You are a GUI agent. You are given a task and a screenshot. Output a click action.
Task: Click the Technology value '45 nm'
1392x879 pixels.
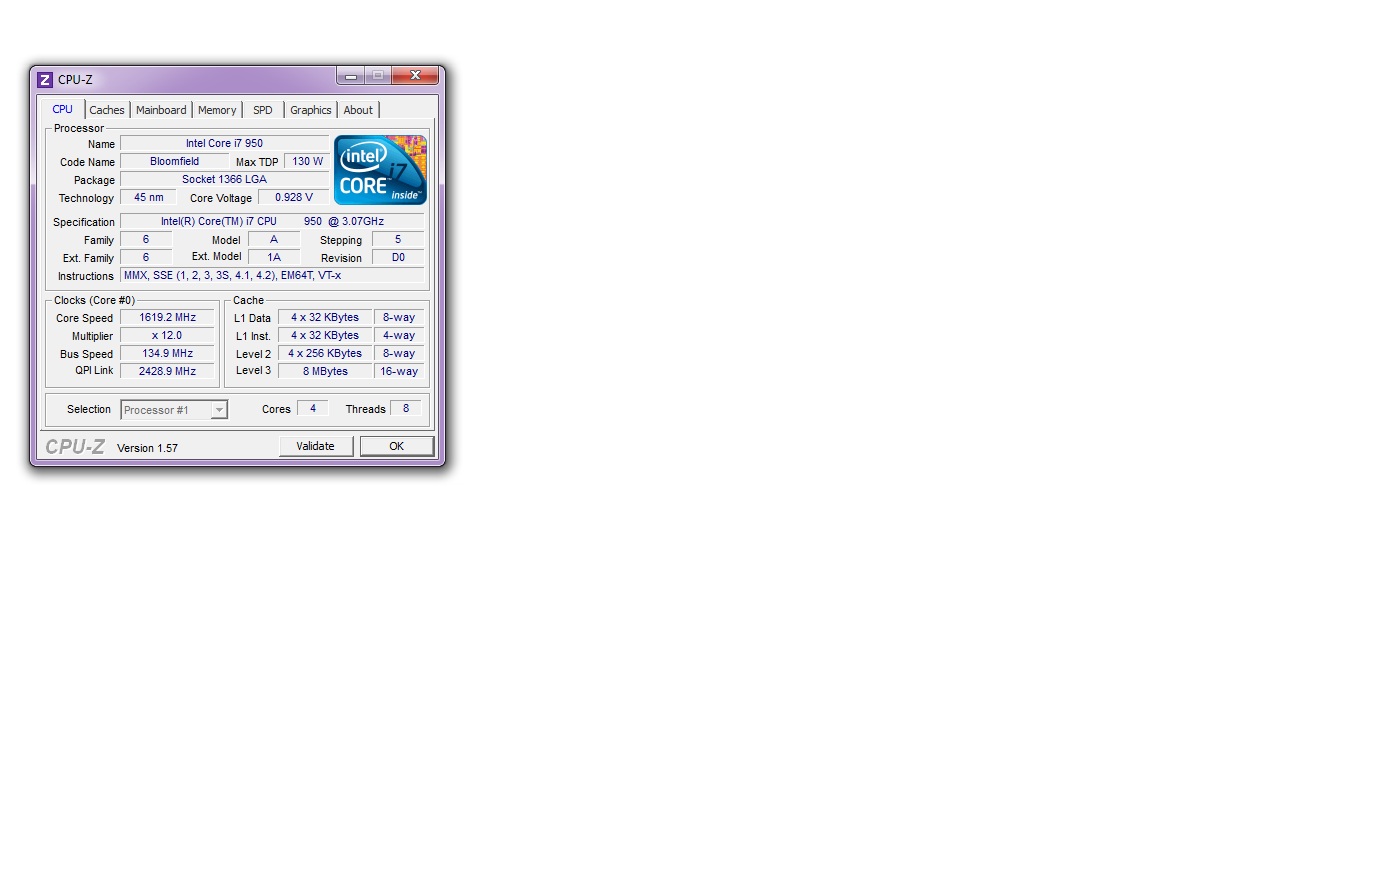148,198
